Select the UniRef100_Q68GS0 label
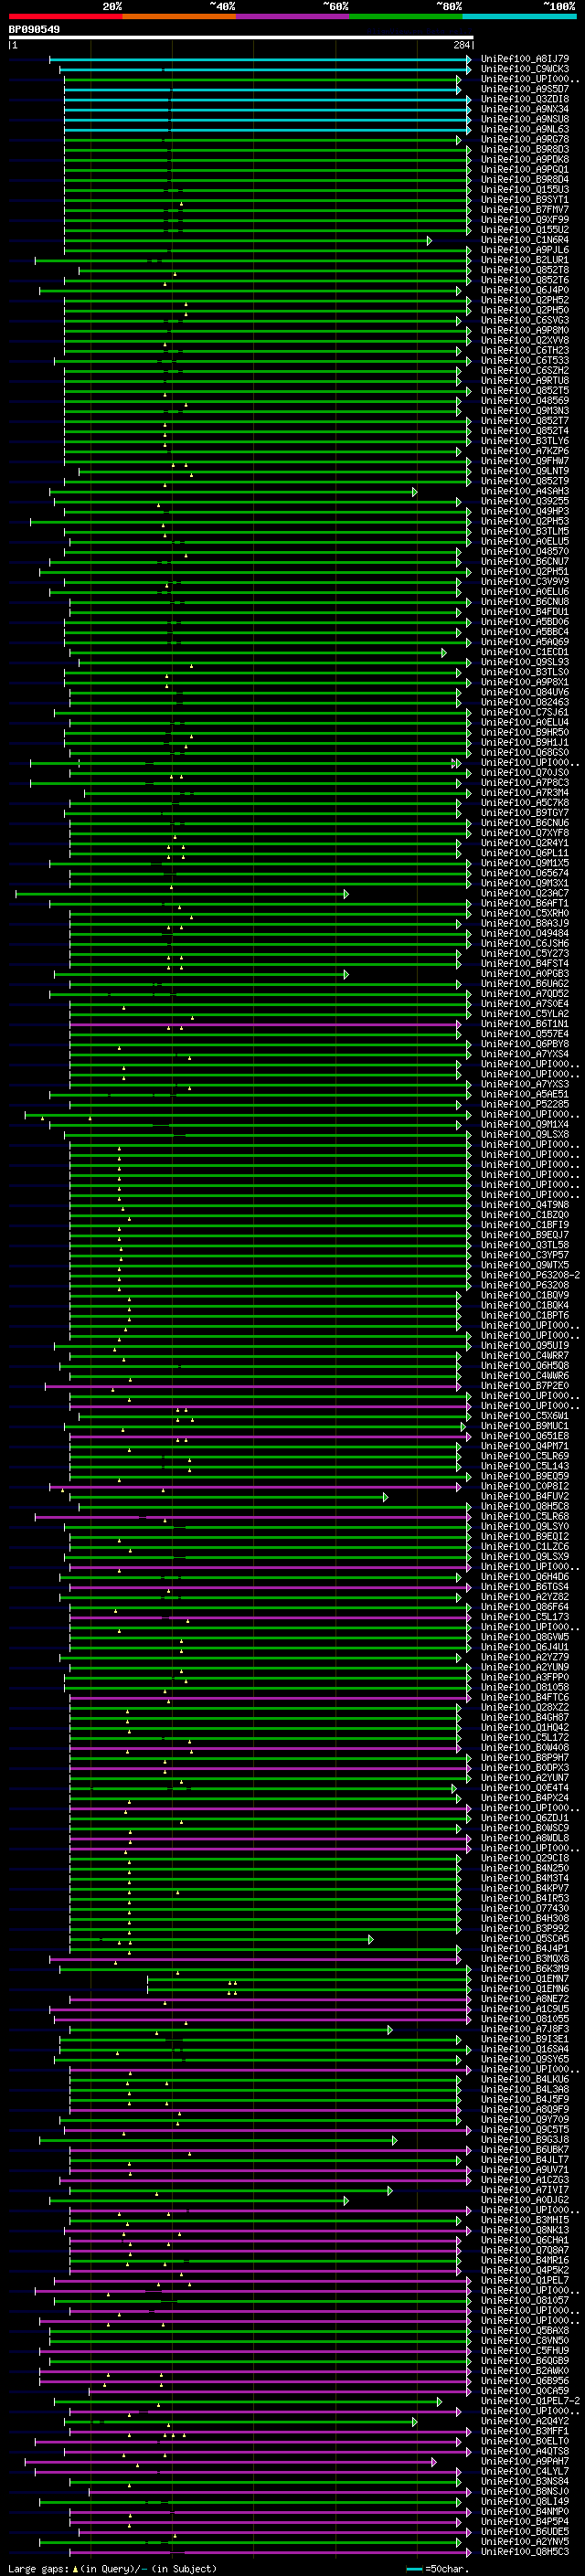 click(x=525, y=752)
